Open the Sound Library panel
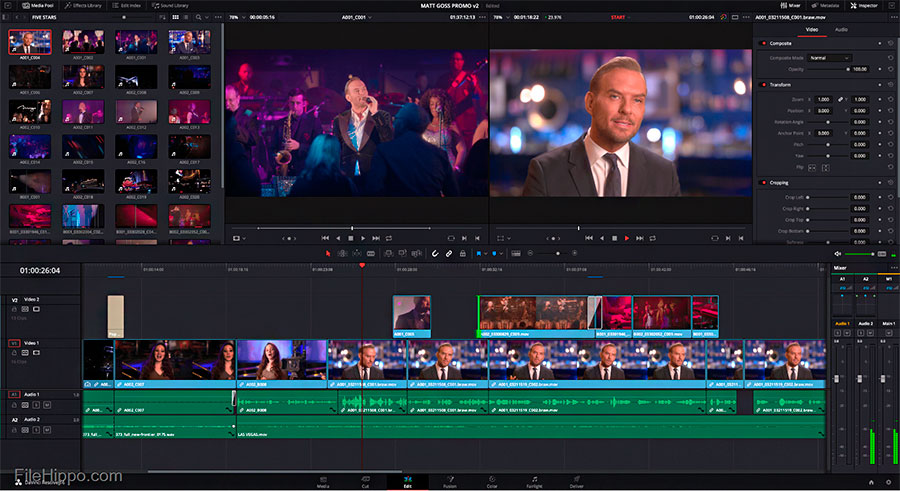This screenshot has width=900, height=491. (170, 5)
